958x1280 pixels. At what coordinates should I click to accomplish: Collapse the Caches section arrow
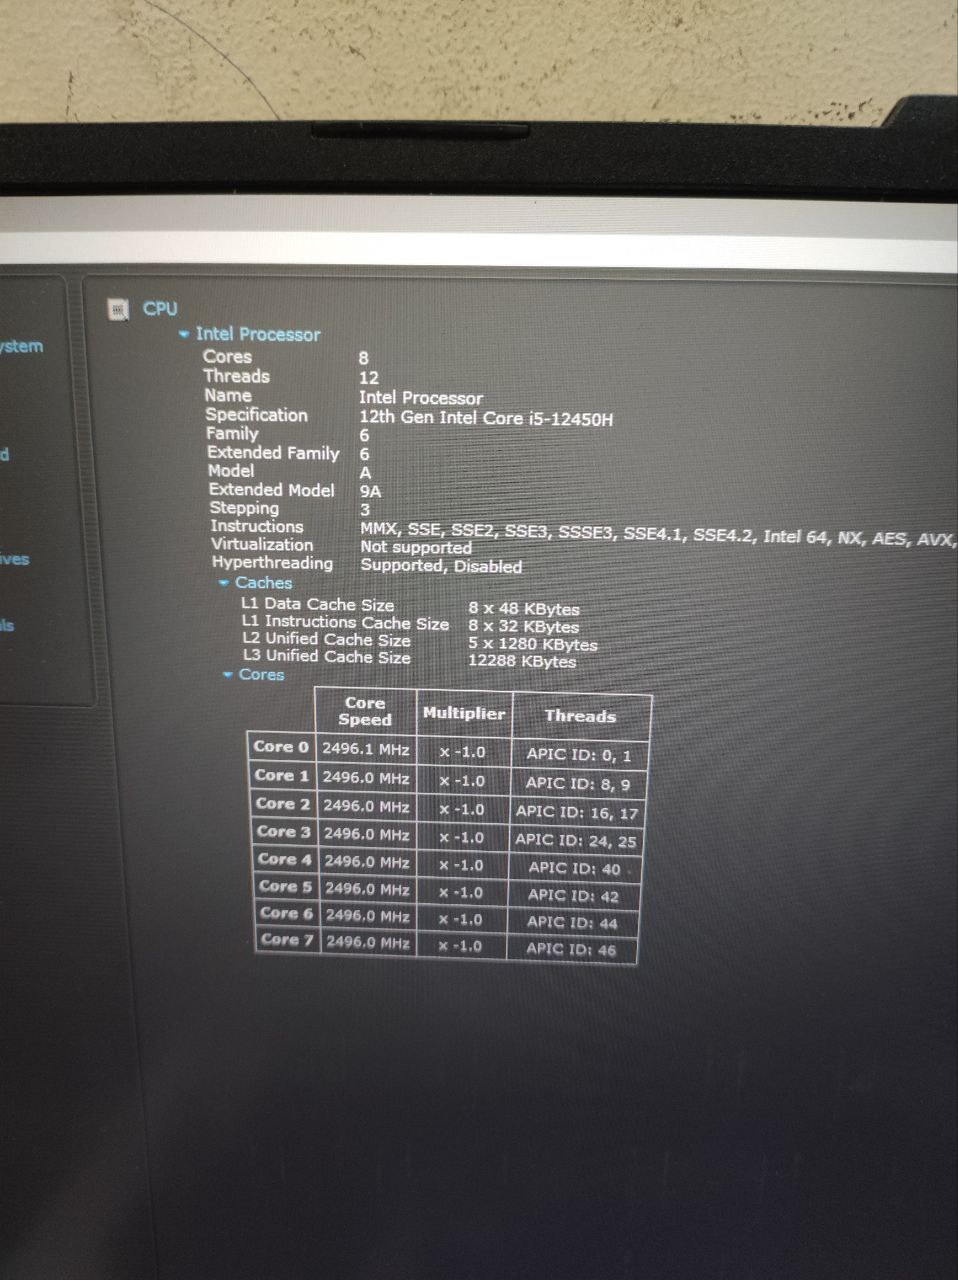tap(224, 583)
